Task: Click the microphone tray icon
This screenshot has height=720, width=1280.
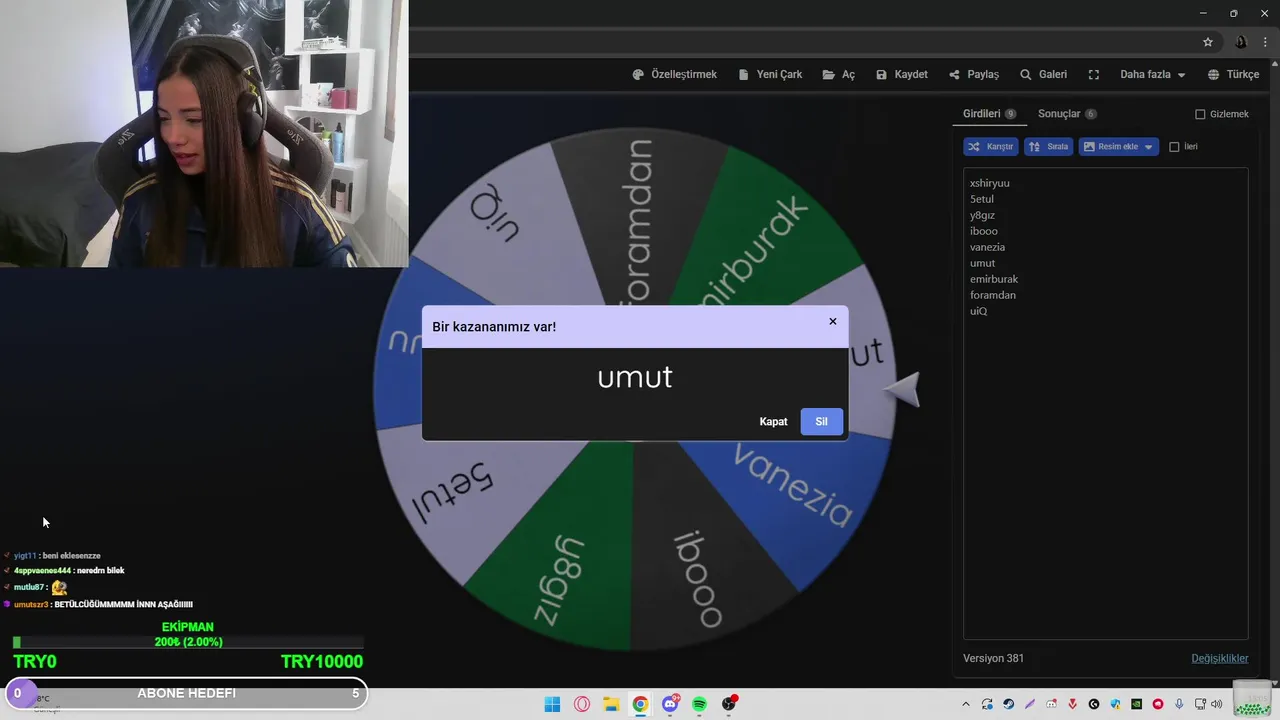Action: 1179,704
